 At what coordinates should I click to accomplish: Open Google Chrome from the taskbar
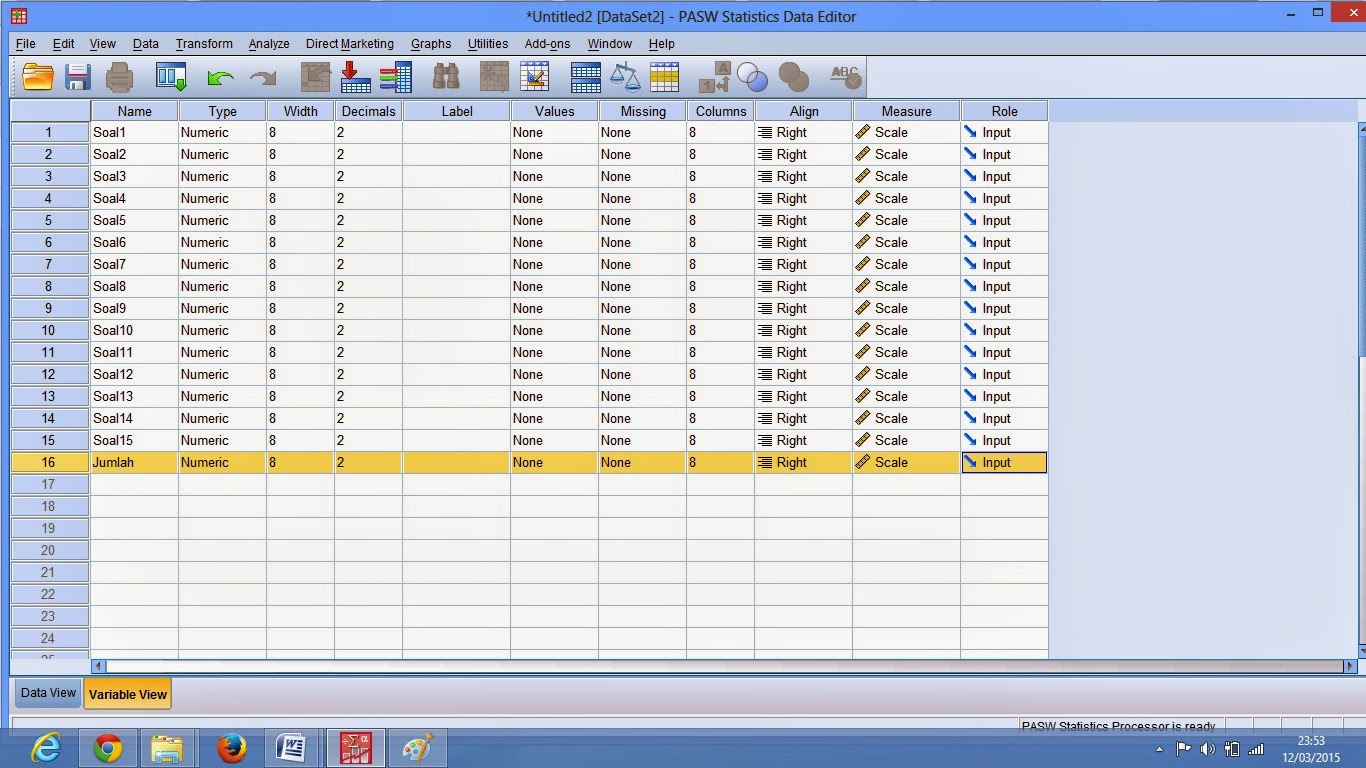tap(108, 748)
